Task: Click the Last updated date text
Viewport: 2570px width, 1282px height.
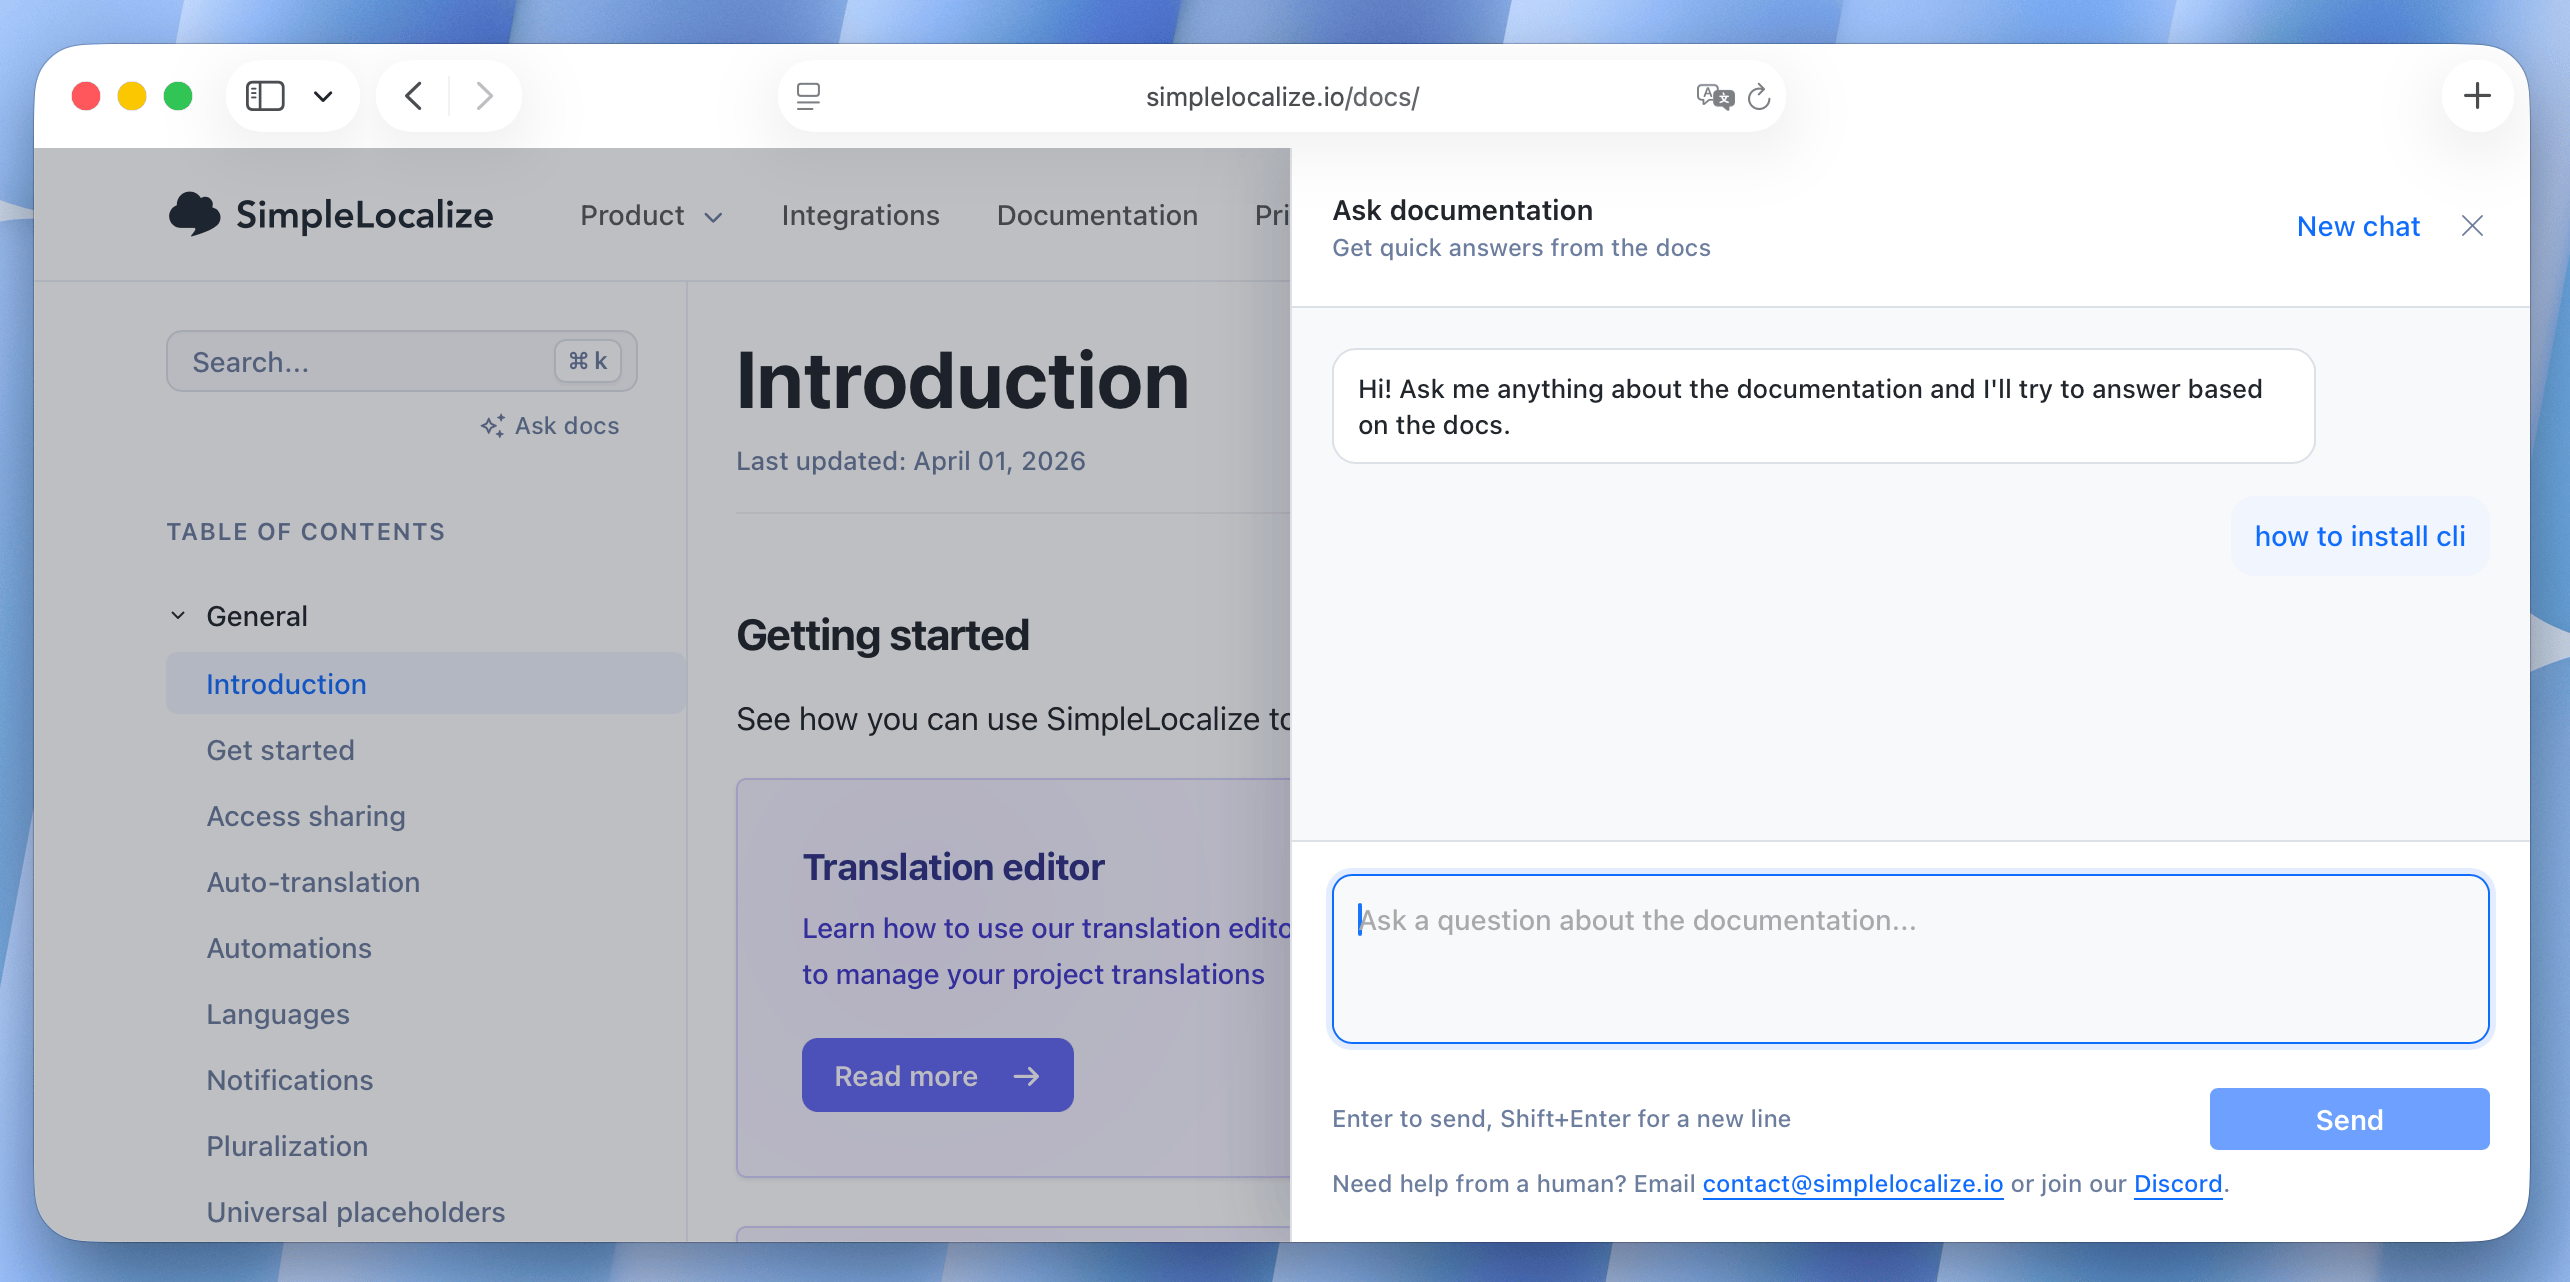Action: (910, 461)
